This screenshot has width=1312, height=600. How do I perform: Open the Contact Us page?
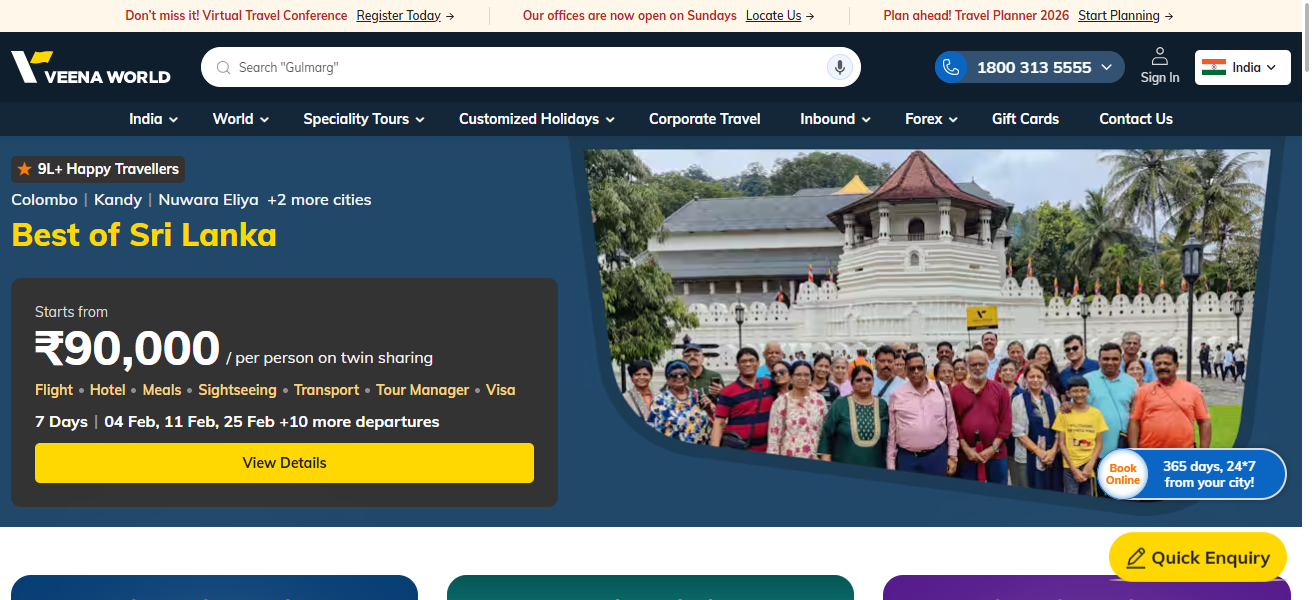pyautogui.click(x=1136, y=119)
